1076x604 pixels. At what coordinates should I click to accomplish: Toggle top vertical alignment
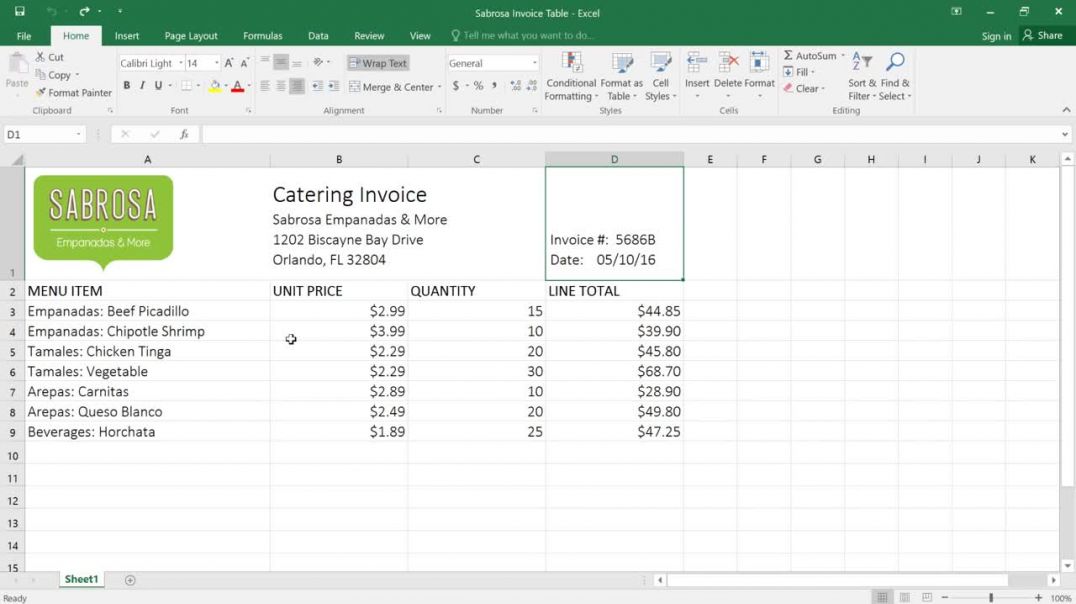coord(265,62)
